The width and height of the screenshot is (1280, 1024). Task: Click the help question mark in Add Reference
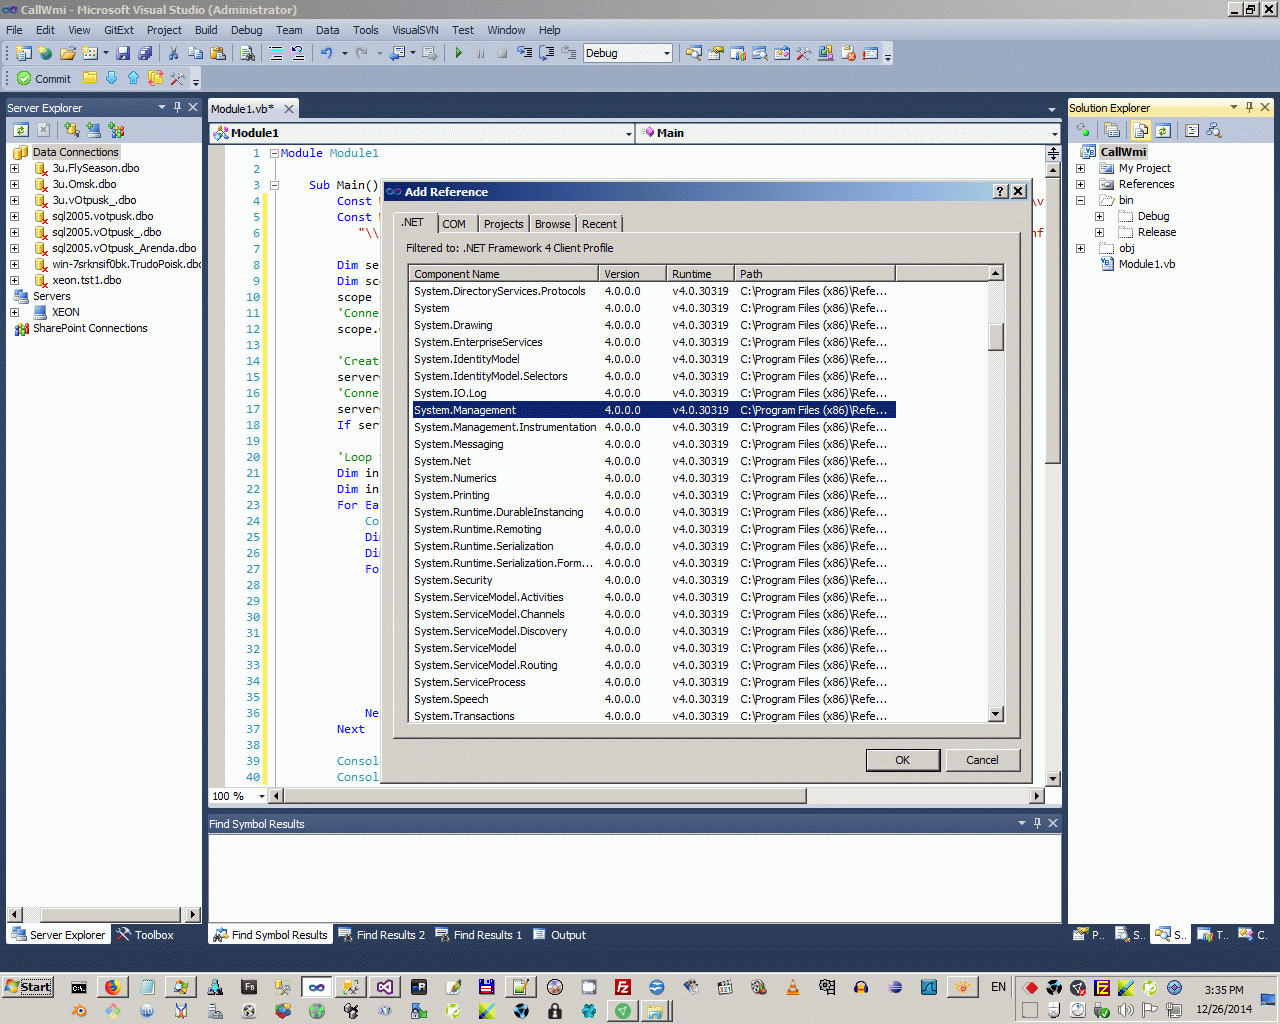click(1000, 191)
